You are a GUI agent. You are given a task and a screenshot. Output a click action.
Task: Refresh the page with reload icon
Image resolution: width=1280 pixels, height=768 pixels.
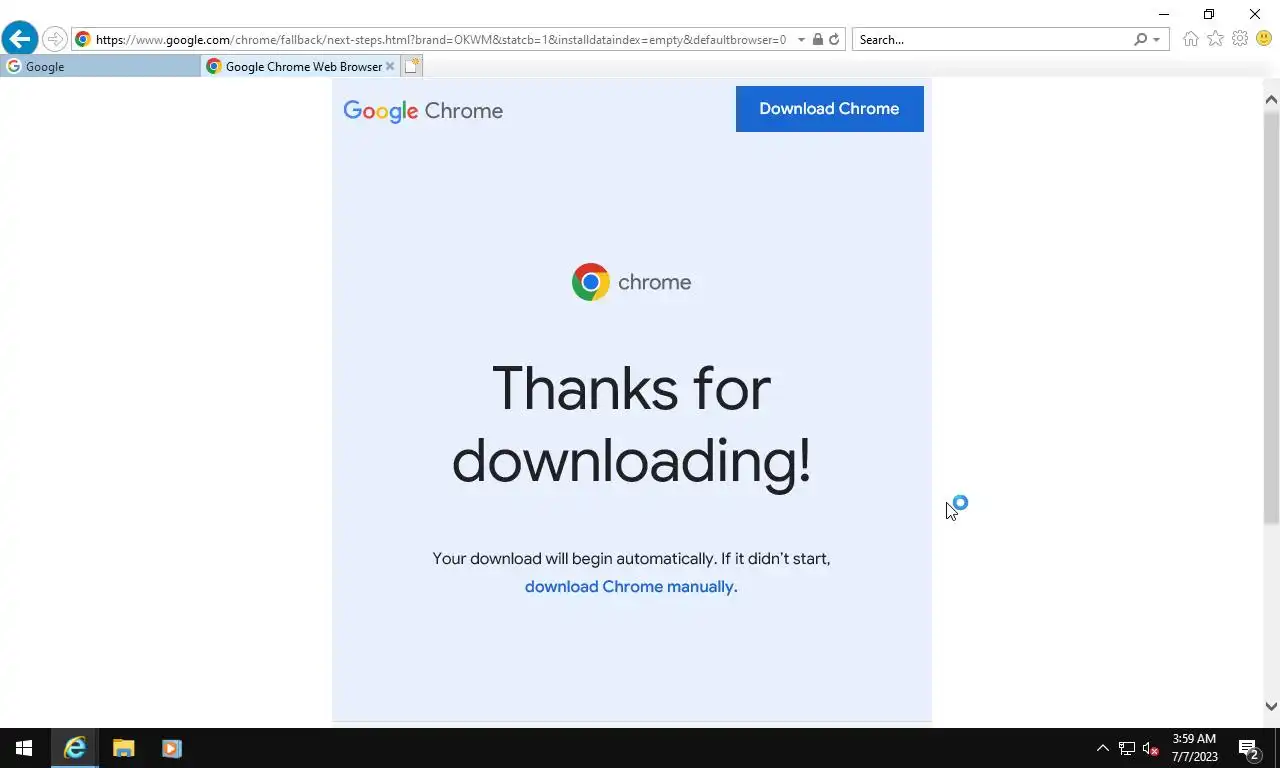pyautogui.click(x=834, y=39)
